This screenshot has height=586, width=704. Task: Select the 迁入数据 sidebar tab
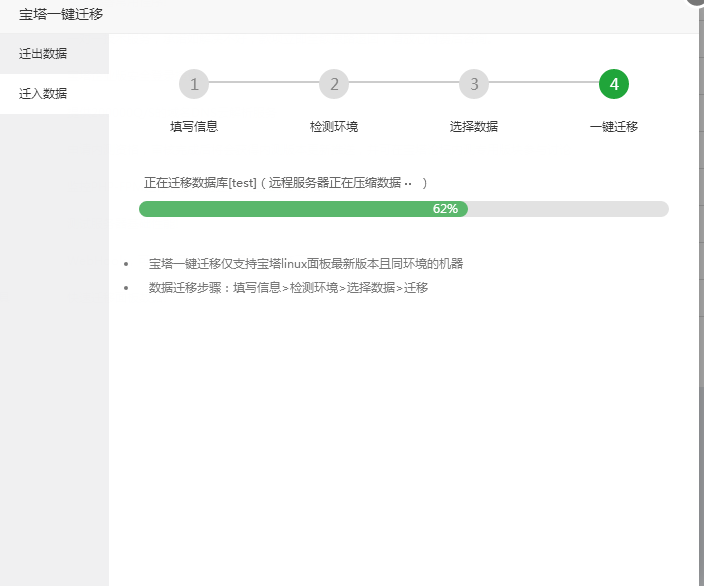pyautogui.click(x=54, y=94)
